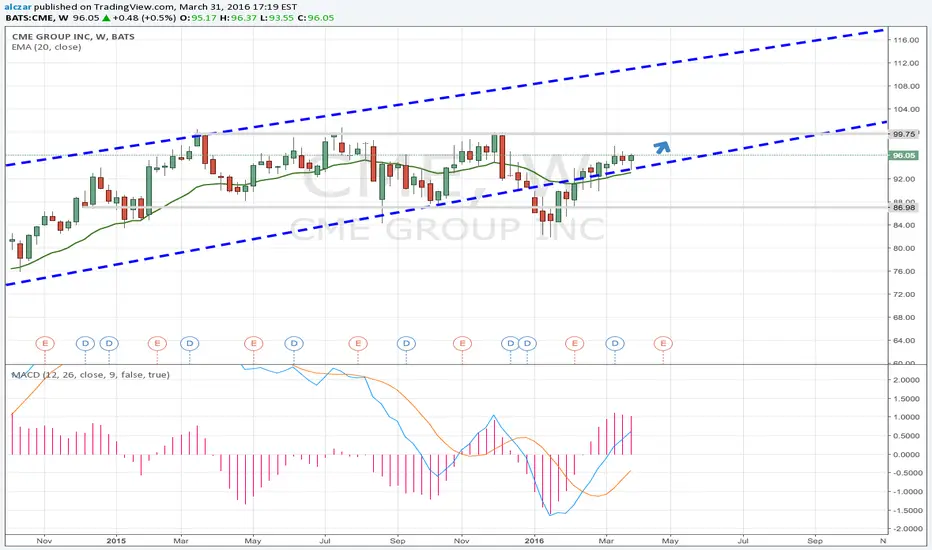Click the earnings E marker above Nov 2015
Viewport: 932px width, 550px height.
(462, 343)
